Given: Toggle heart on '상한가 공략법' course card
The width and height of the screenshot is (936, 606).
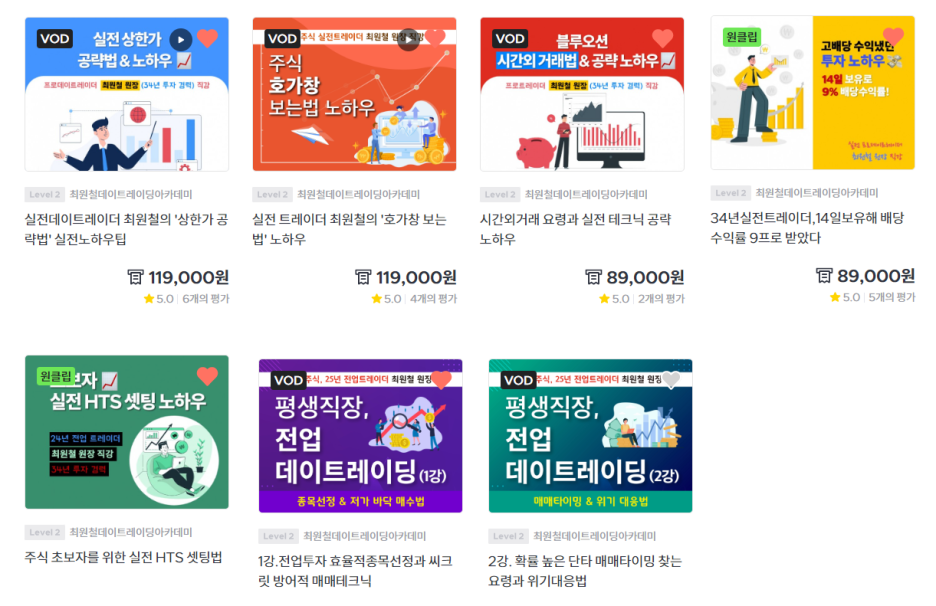Looking at the screenshot, I should [208, 38].
